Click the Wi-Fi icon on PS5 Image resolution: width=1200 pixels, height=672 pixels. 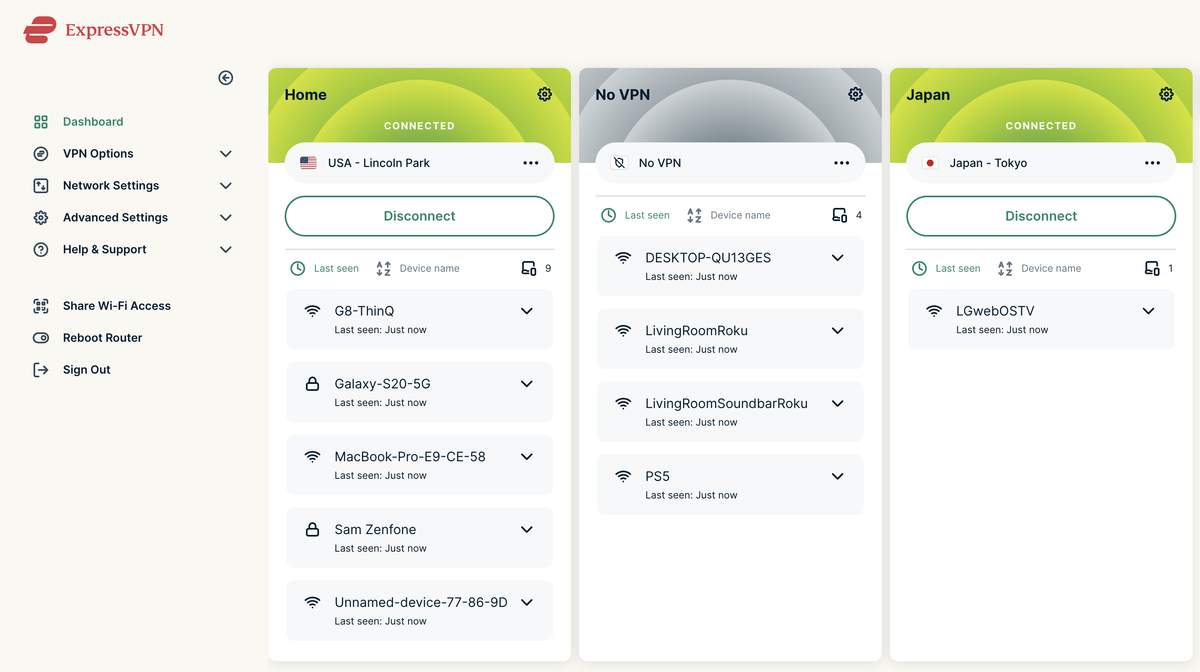[623, 477]
